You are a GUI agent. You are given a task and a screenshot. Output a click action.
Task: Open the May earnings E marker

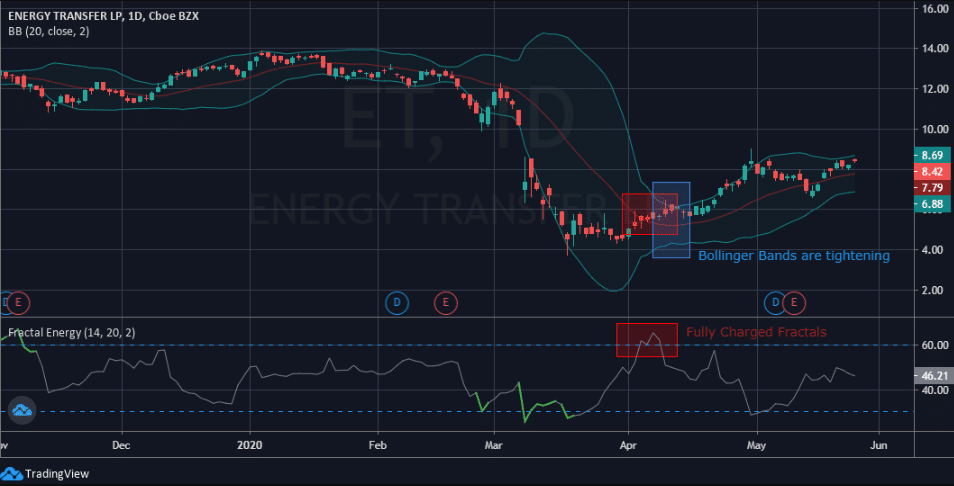tap(794, 301)
